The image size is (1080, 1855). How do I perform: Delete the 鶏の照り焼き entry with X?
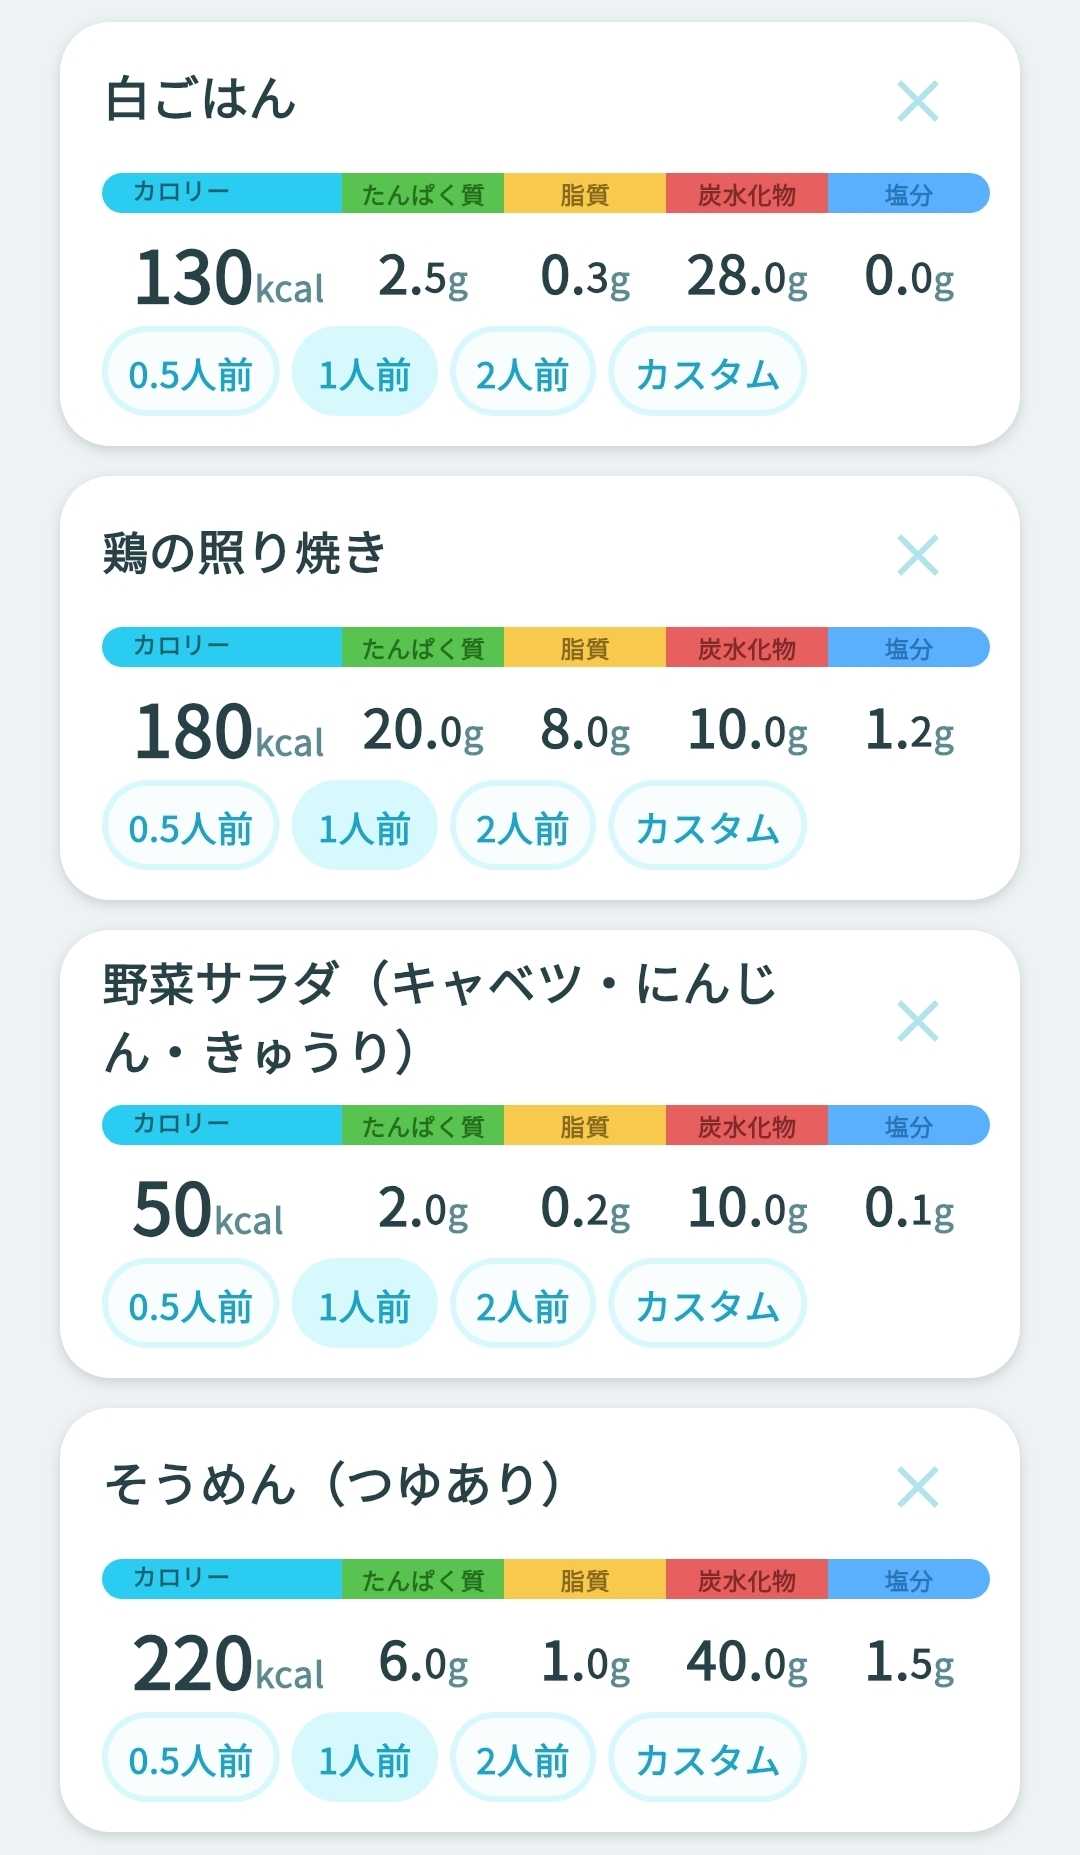(917, 555)
